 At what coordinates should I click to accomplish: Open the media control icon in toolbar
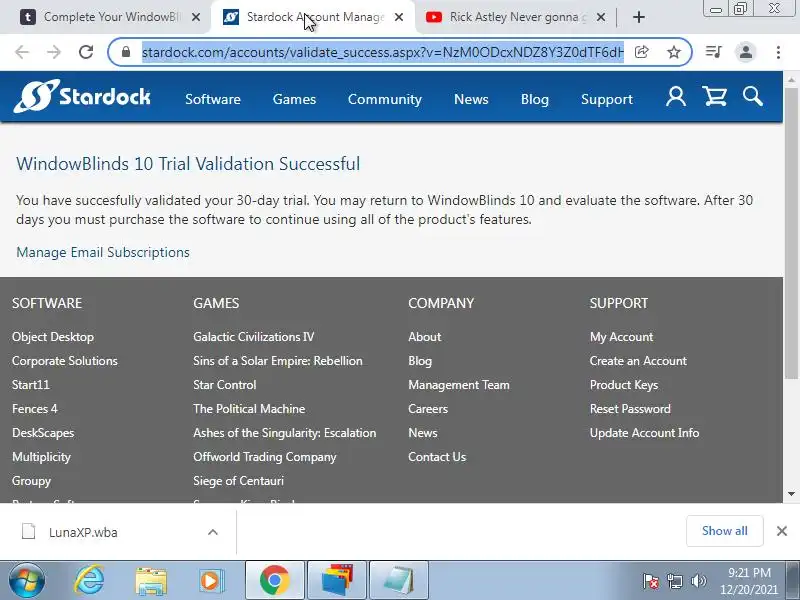coord(713,52)
